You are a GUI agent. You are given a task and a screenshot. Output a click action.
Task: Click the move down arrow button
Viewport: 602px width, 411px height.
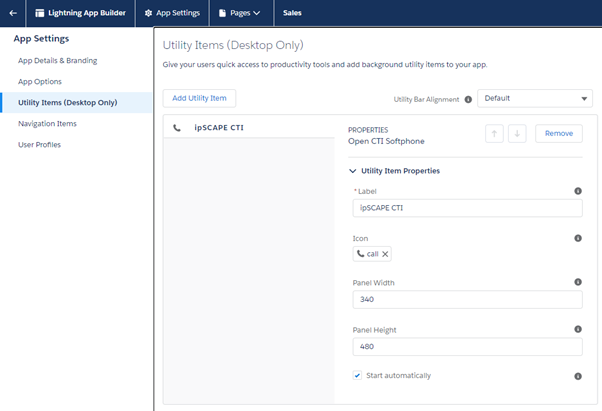coord(517,133)
